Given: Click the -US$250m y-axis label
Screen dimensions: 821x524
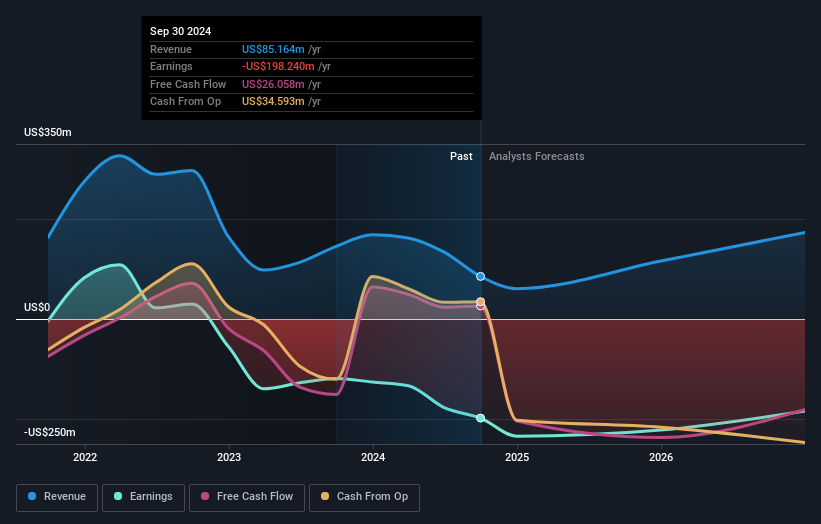Looking at the screenshot, I should 50,432.
